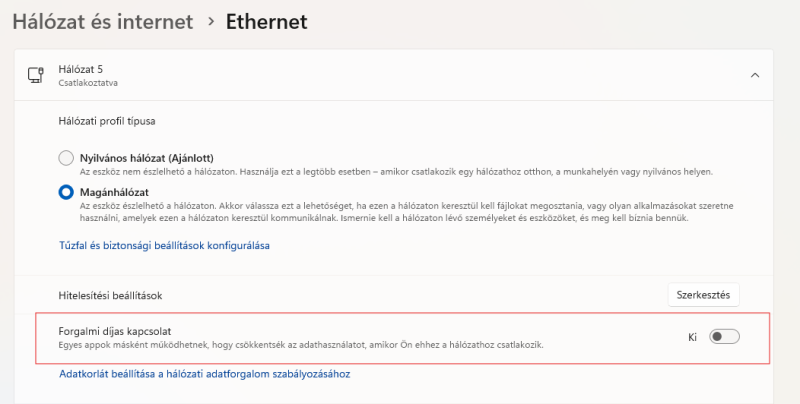This screenshot has height=404, width=800.
Task: Click the Nyilvános hálózat (Ajánlott) label text
Action: 146,158
